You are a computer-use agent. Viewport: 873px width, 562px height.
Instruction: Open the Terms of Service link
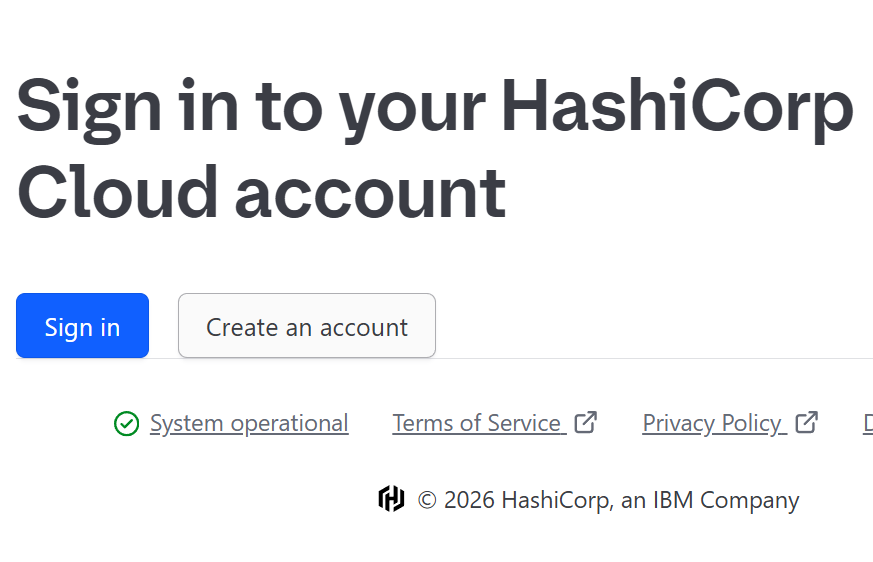tap(477, 423)
